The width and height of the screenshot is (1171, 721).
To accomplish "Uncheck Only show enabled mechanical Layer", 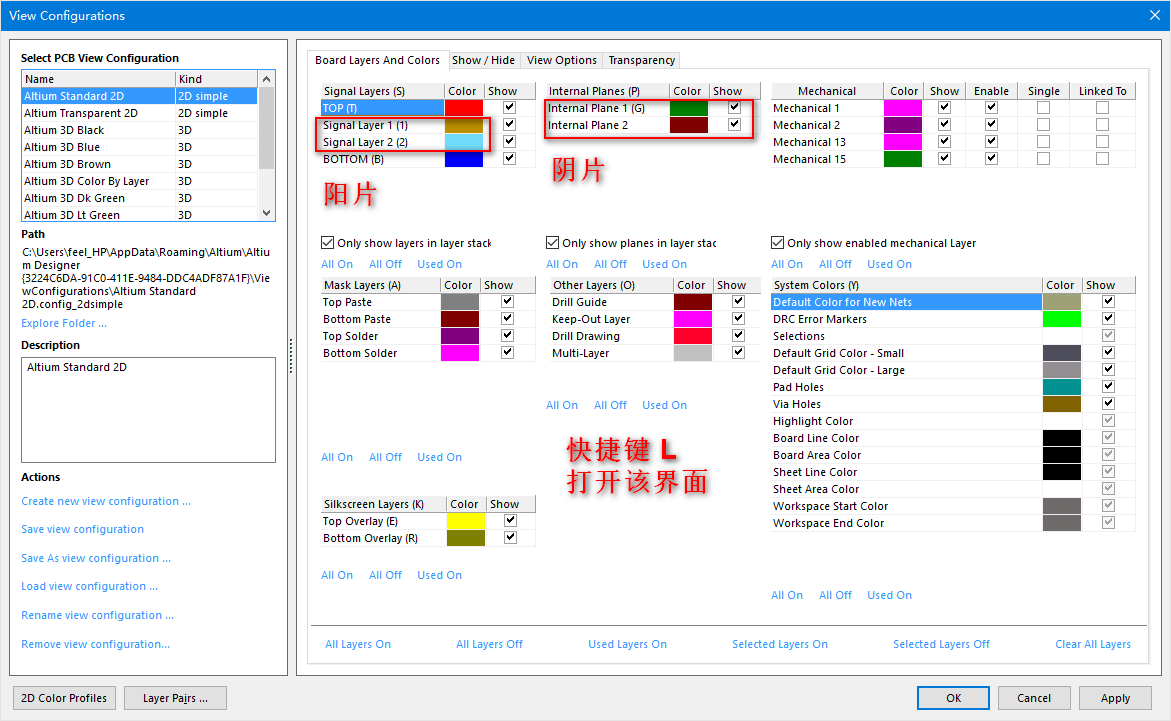I will click(x=778, y=243).
